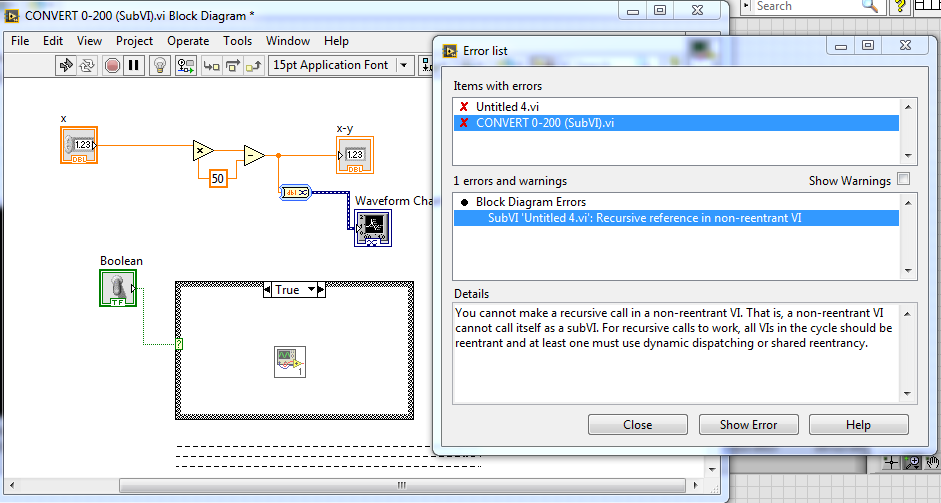Select the Recursive reference error line
The width and height of the screenshot is (941, 503).
676,218
